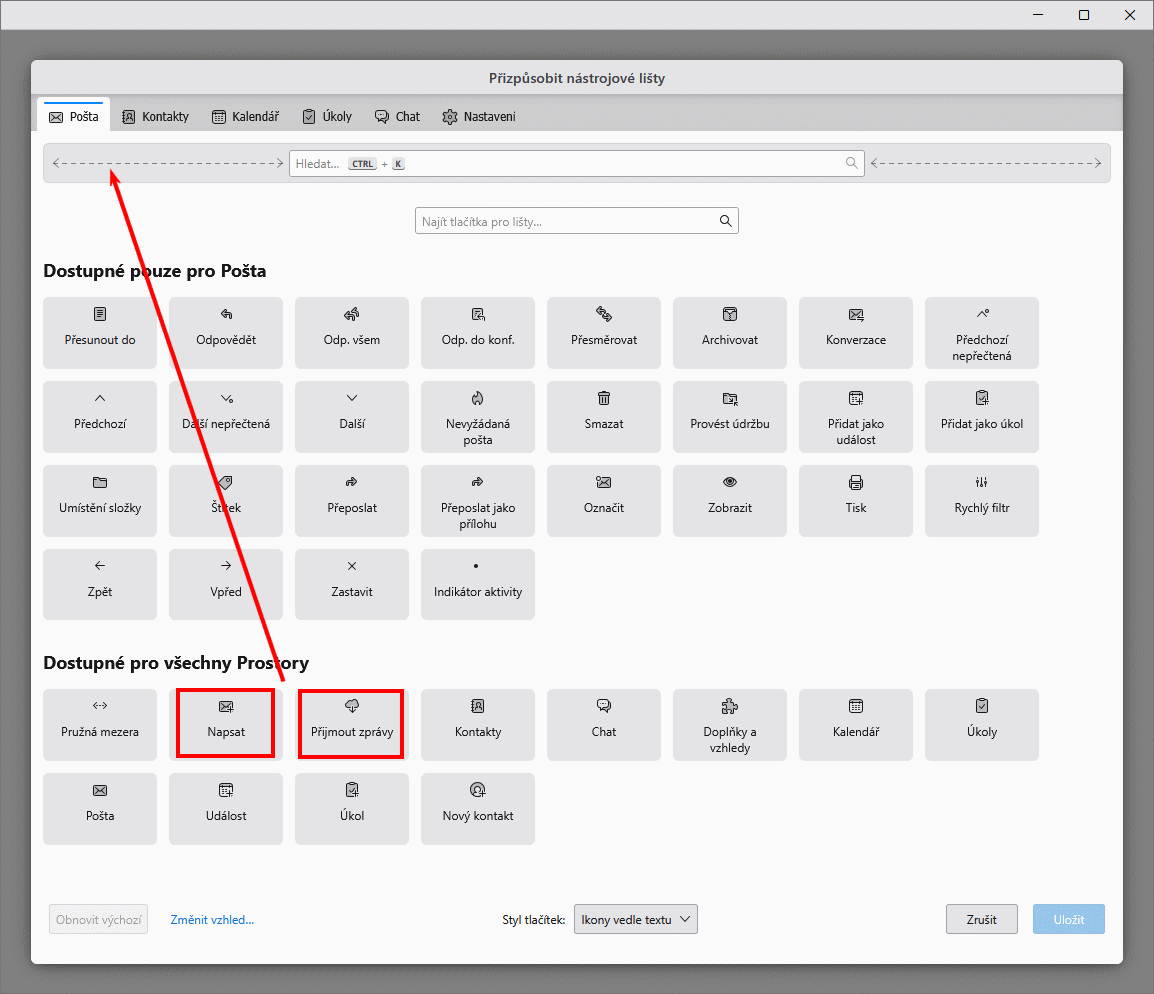Click the Zrušit button
Screen dimensions: 1154x994
point(982,919)
